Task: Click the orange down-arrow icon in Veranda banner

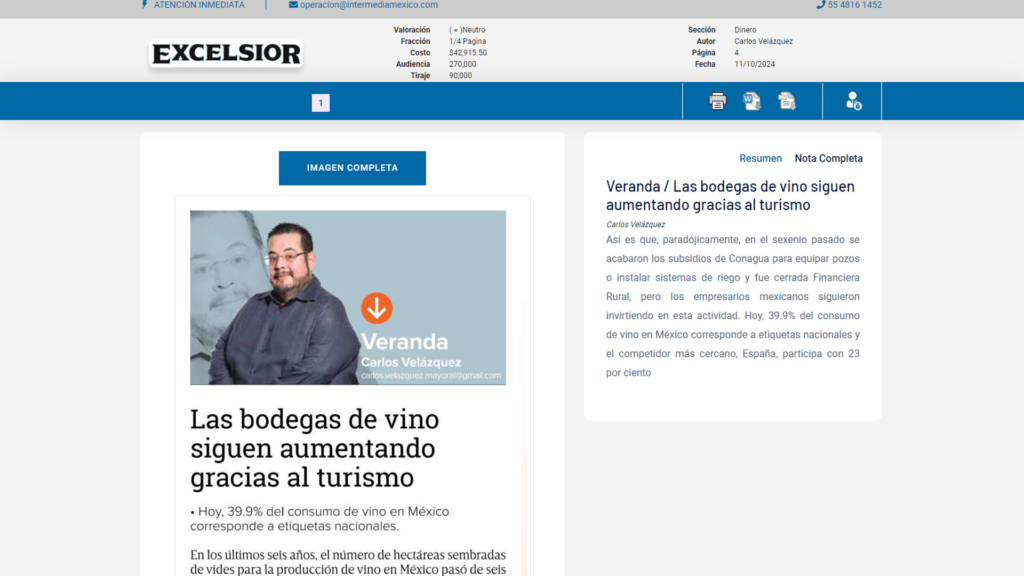Action: pyautogui.click(x=377, y=308)
